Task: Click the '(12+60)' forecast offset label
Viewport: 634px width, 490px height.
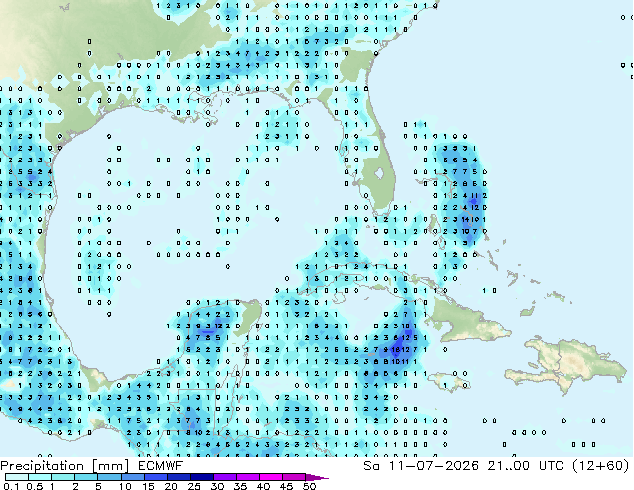Action: pyautogui.click(x=601, y=466)
